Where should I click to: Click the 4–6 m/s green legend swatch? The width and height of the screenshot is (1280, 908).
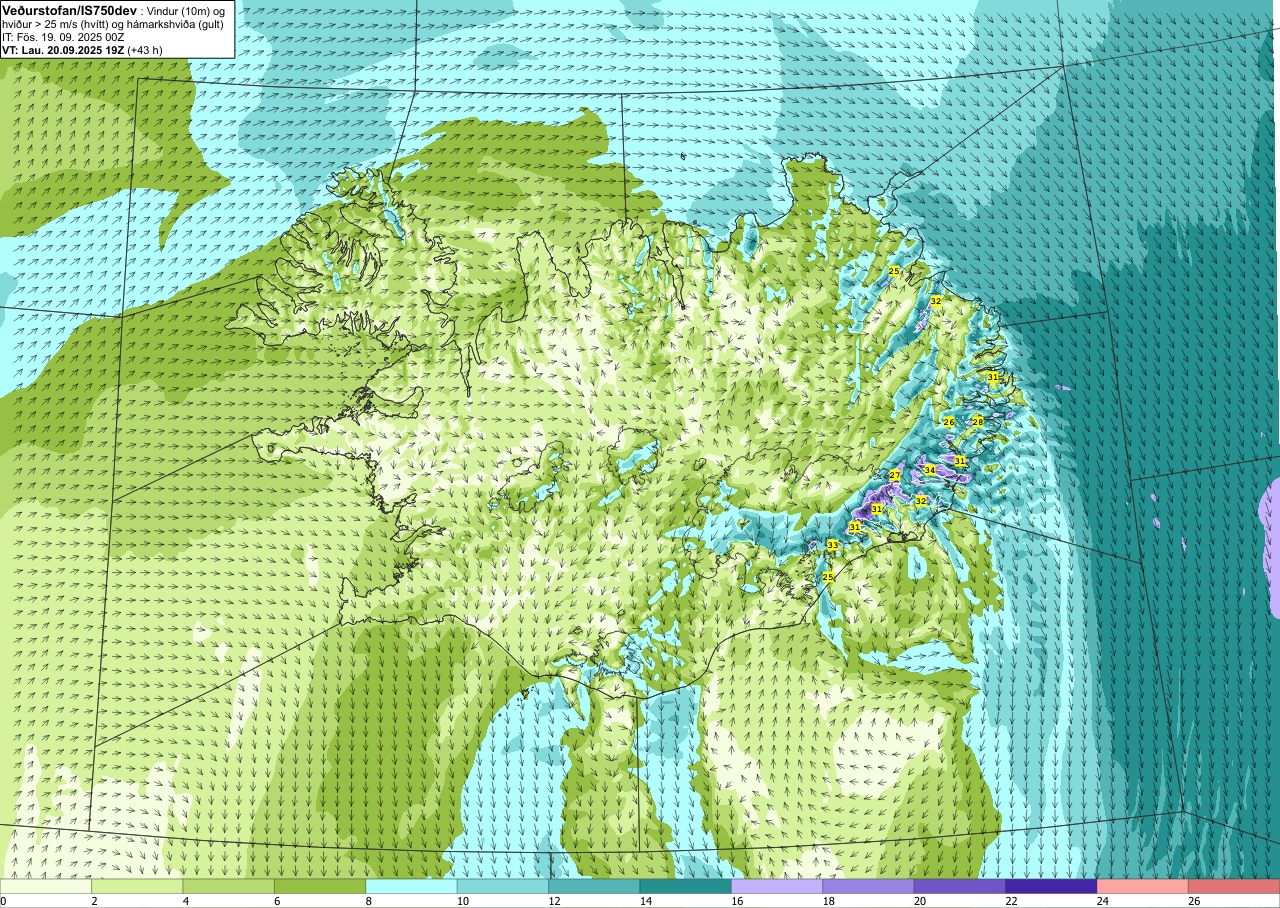229,886
